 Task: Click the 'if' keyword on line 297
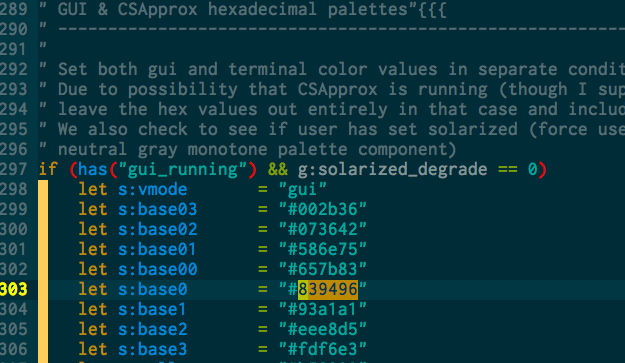pos(48,169)
